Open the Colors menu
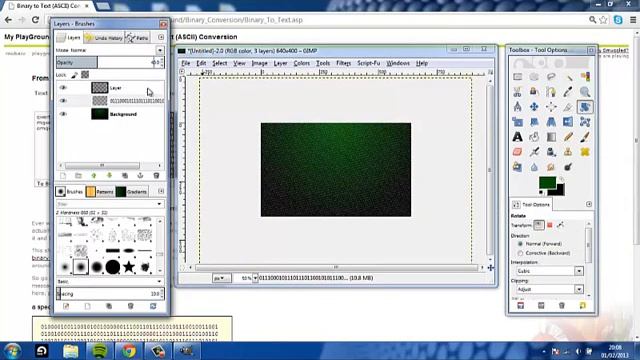640x360 pixels. 302,63
